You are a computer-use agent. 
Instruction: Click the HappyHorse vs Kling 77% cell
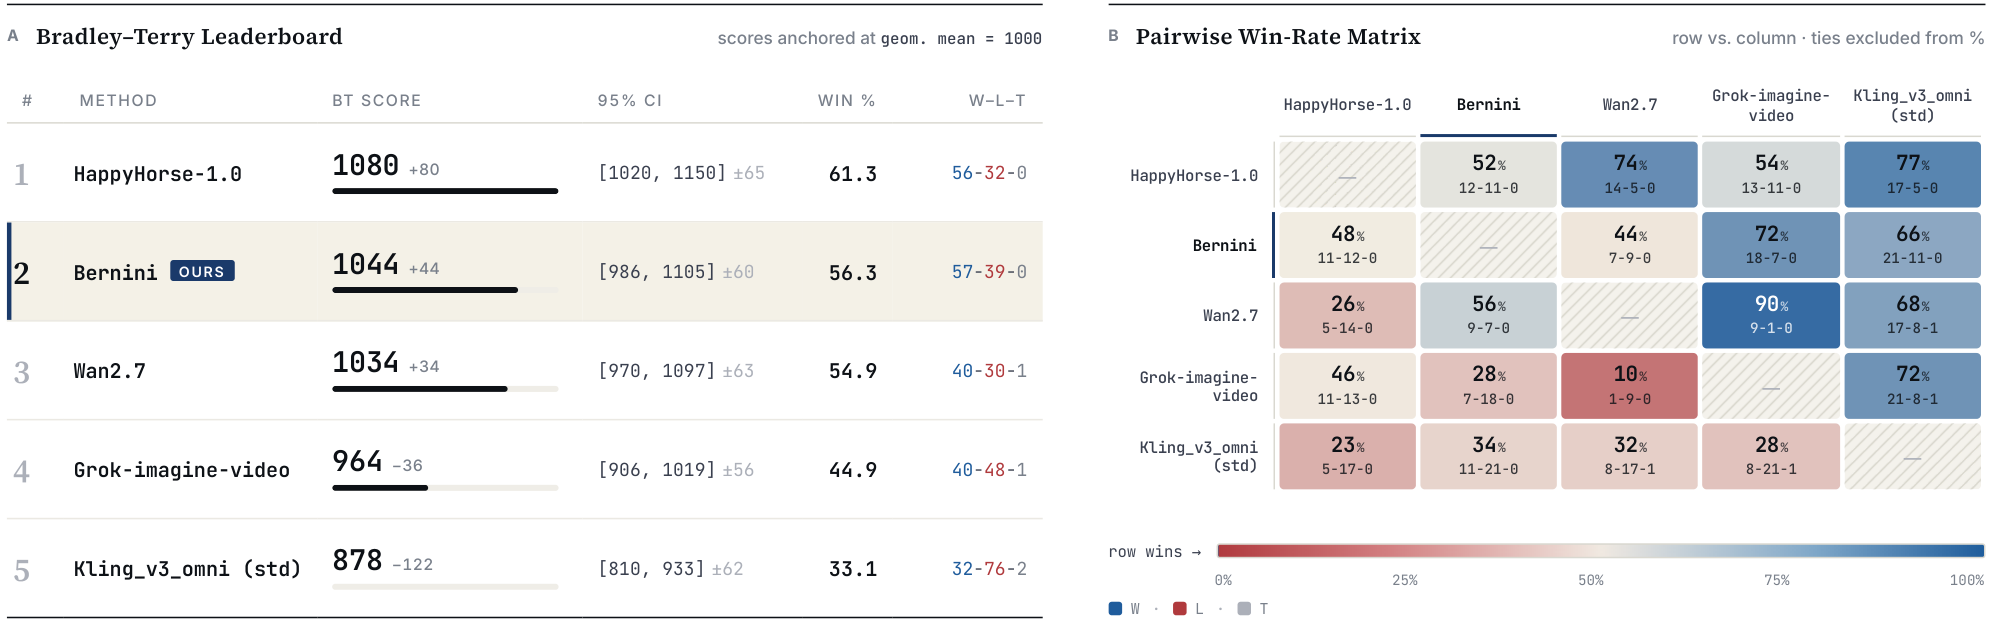(1913, 174)
